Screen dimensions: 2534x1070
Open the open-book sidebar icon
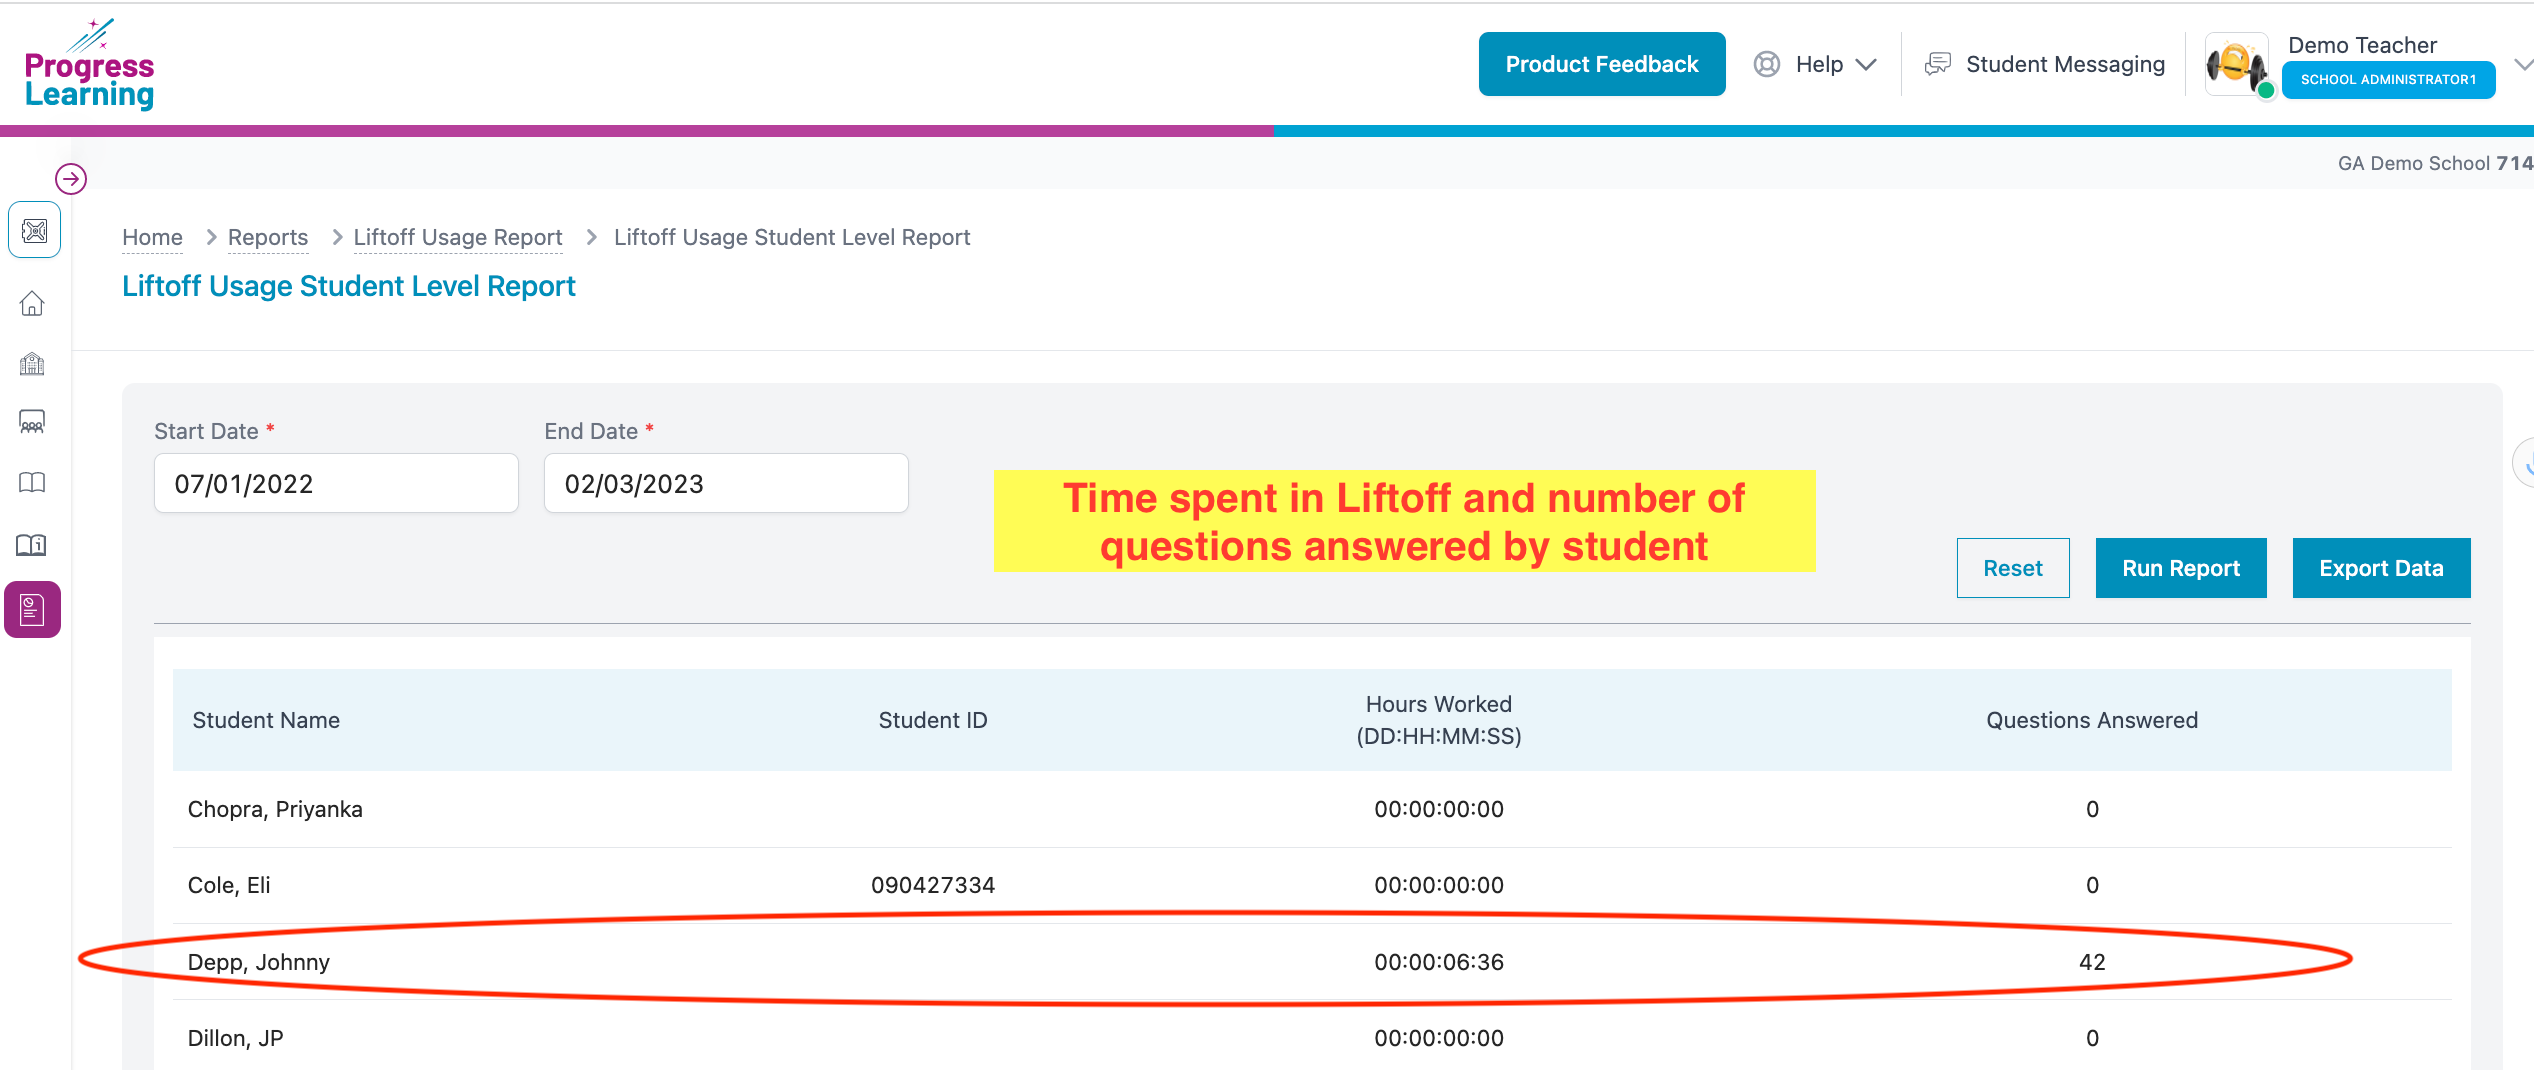32,483
